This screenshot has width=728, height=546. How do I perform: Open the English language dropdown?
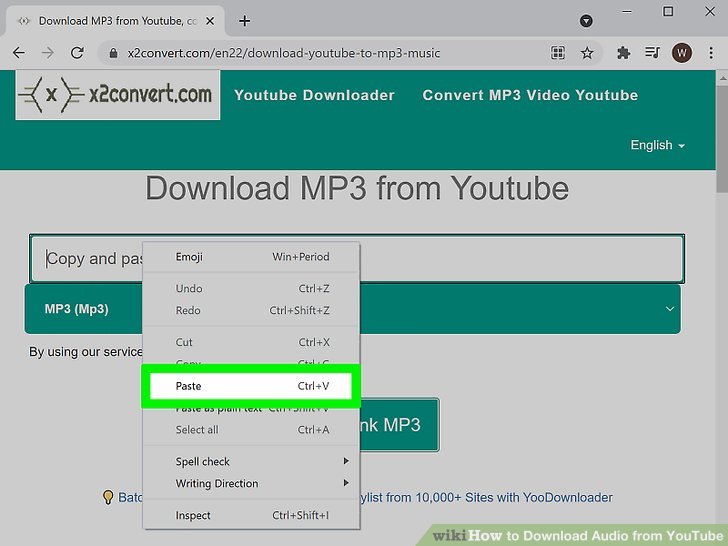(x=657, y=145)
